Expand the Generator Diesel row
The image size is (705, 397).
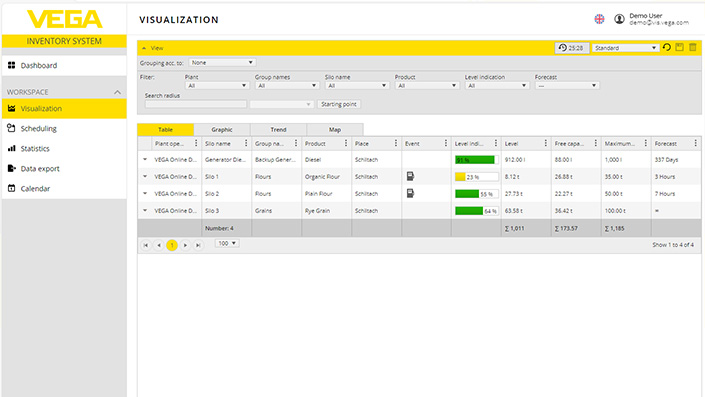[x=145, y=159]
